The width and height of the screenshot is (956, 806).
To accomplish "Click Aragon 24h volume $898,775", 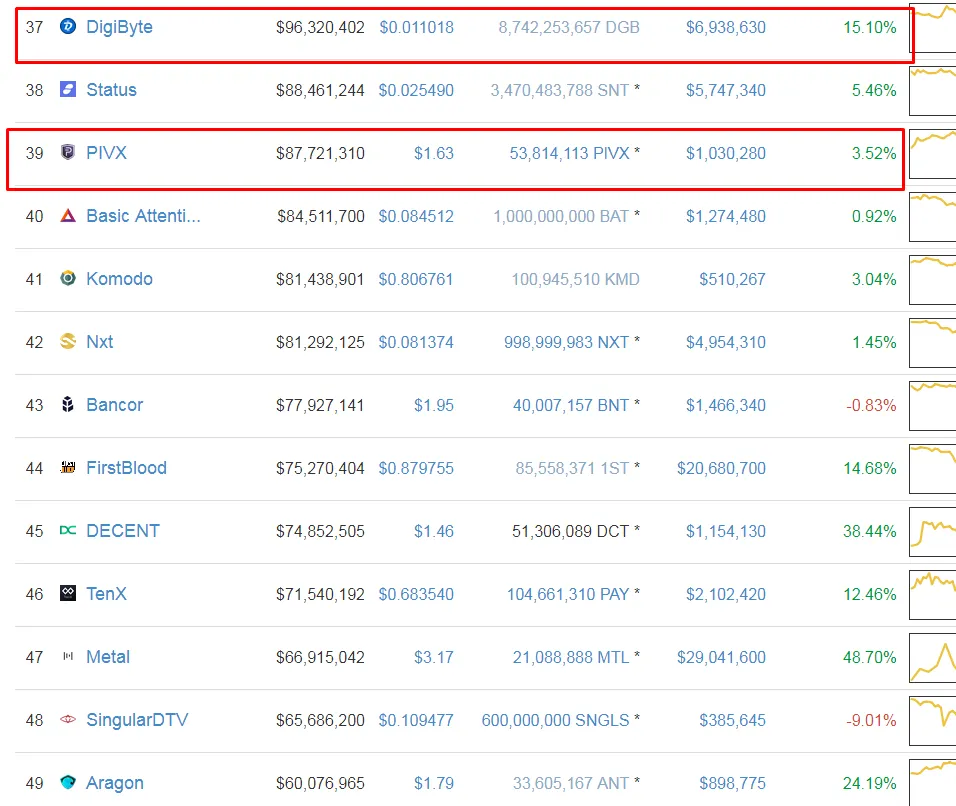I will [x=732, y=783].
